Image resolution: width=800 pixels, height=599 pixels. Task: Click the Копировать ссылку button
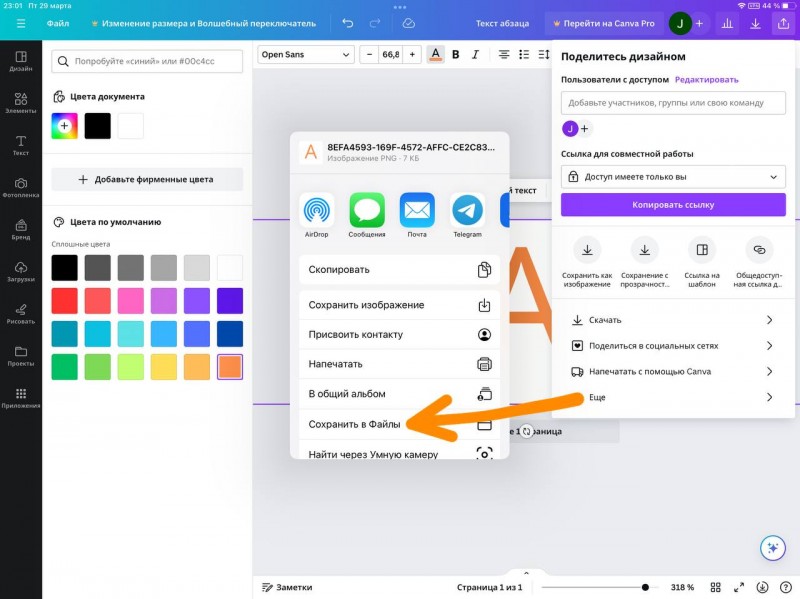click(x=673, y=205)
